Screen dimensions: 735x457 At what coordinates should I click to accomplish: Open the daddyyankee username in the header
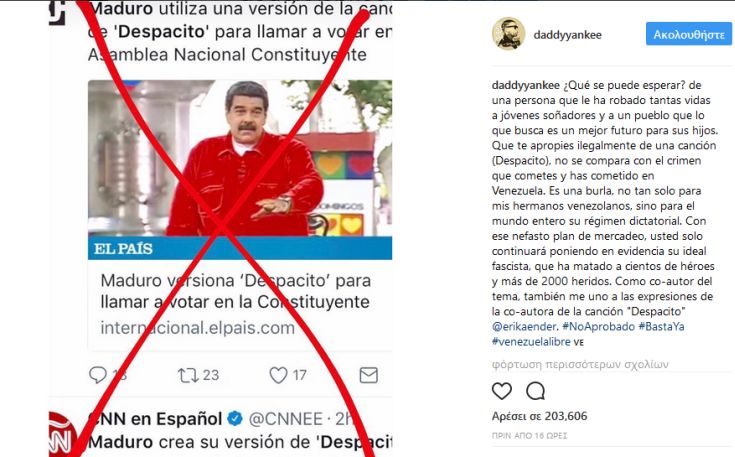[x=567, y=35]
